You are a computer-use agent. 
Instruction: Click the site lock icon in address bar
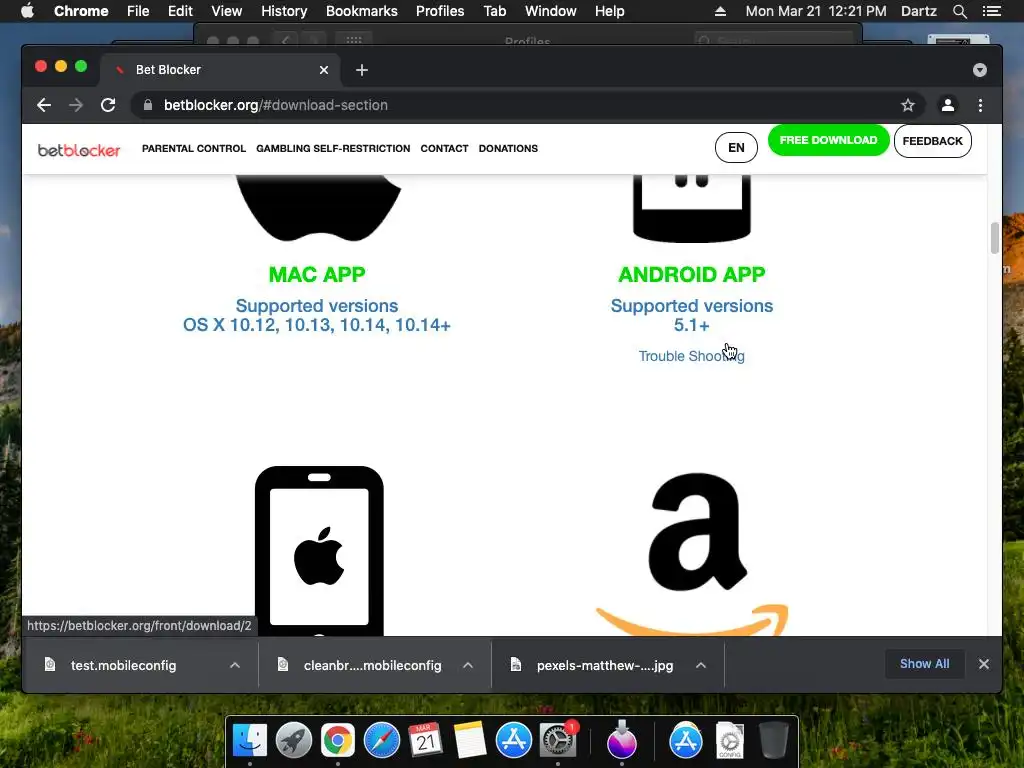coord(148,105)
